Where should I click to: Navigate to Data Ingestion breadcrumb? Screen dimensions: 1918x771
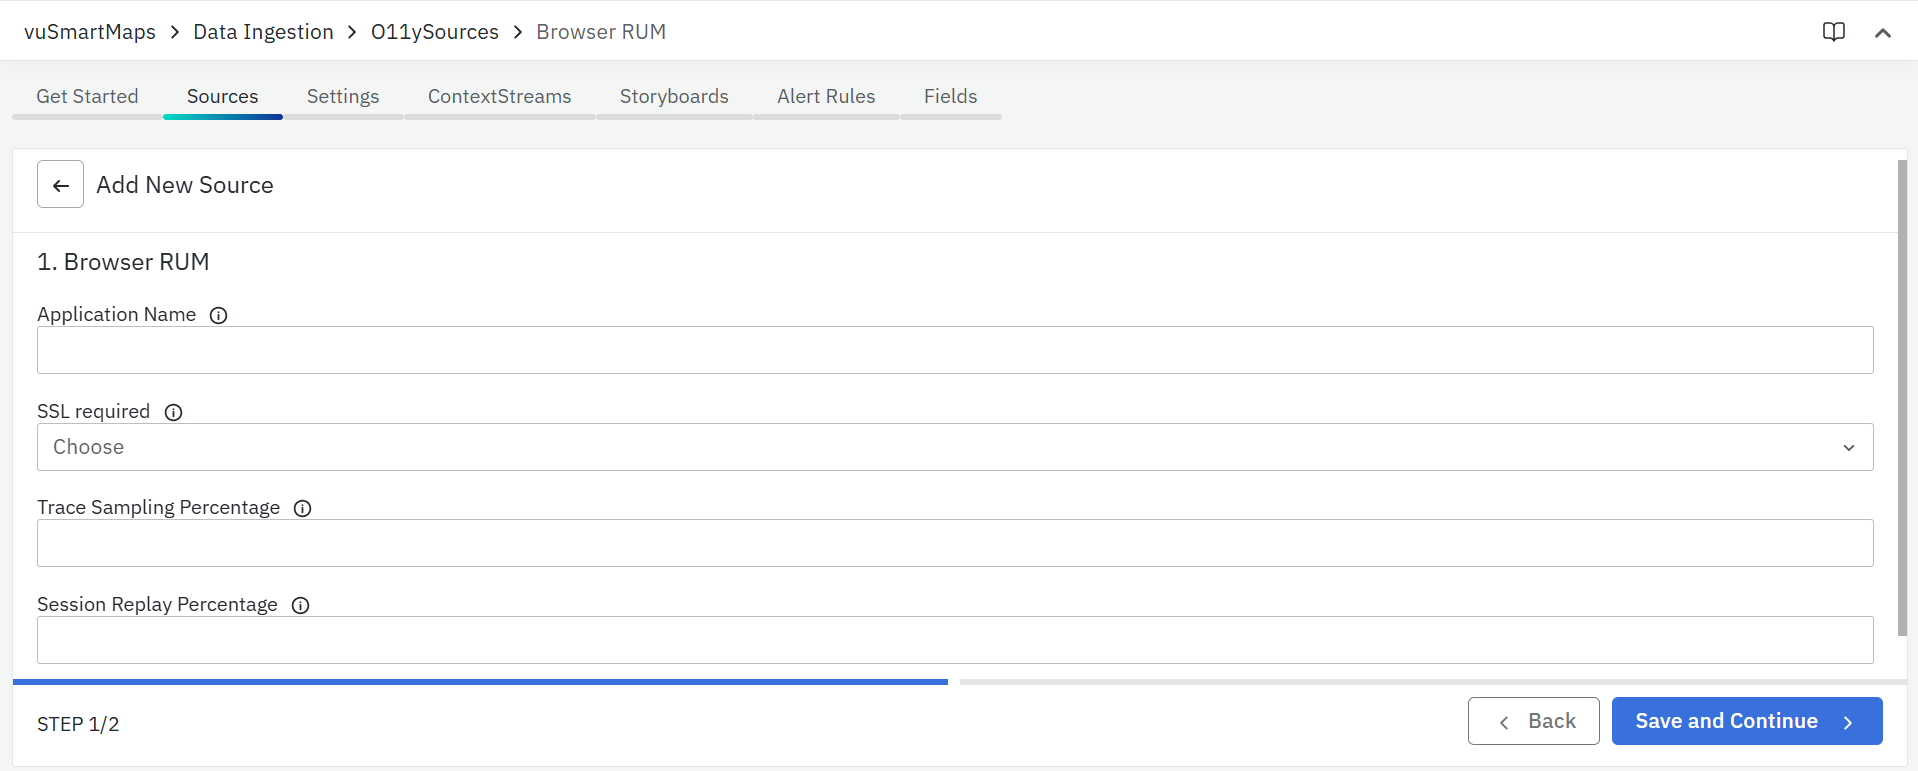pyautogui.click(x=263, y=32)
